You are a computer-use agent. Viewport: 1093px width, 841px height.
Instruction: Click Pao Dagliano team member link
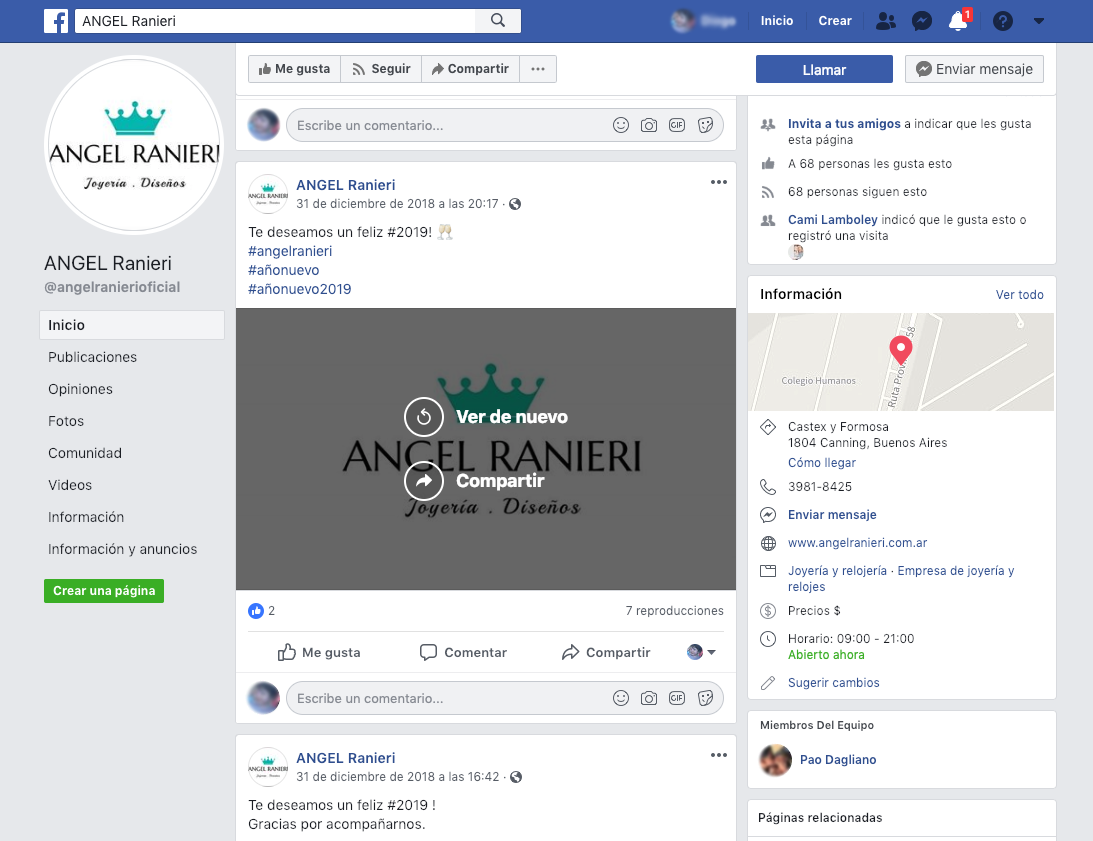tap(838, 759)
